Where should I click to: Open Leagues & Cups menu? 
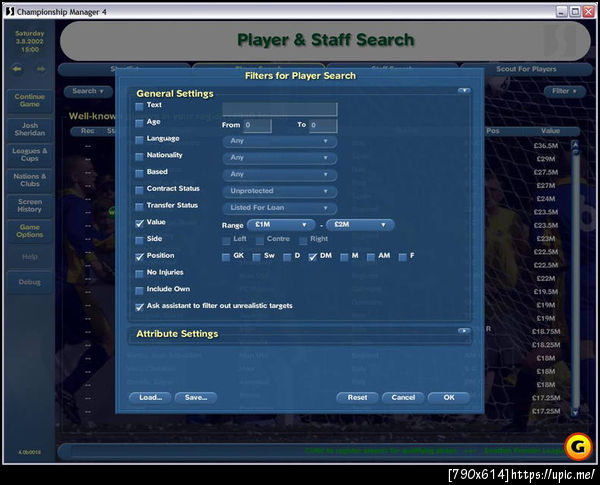(29, 155)
